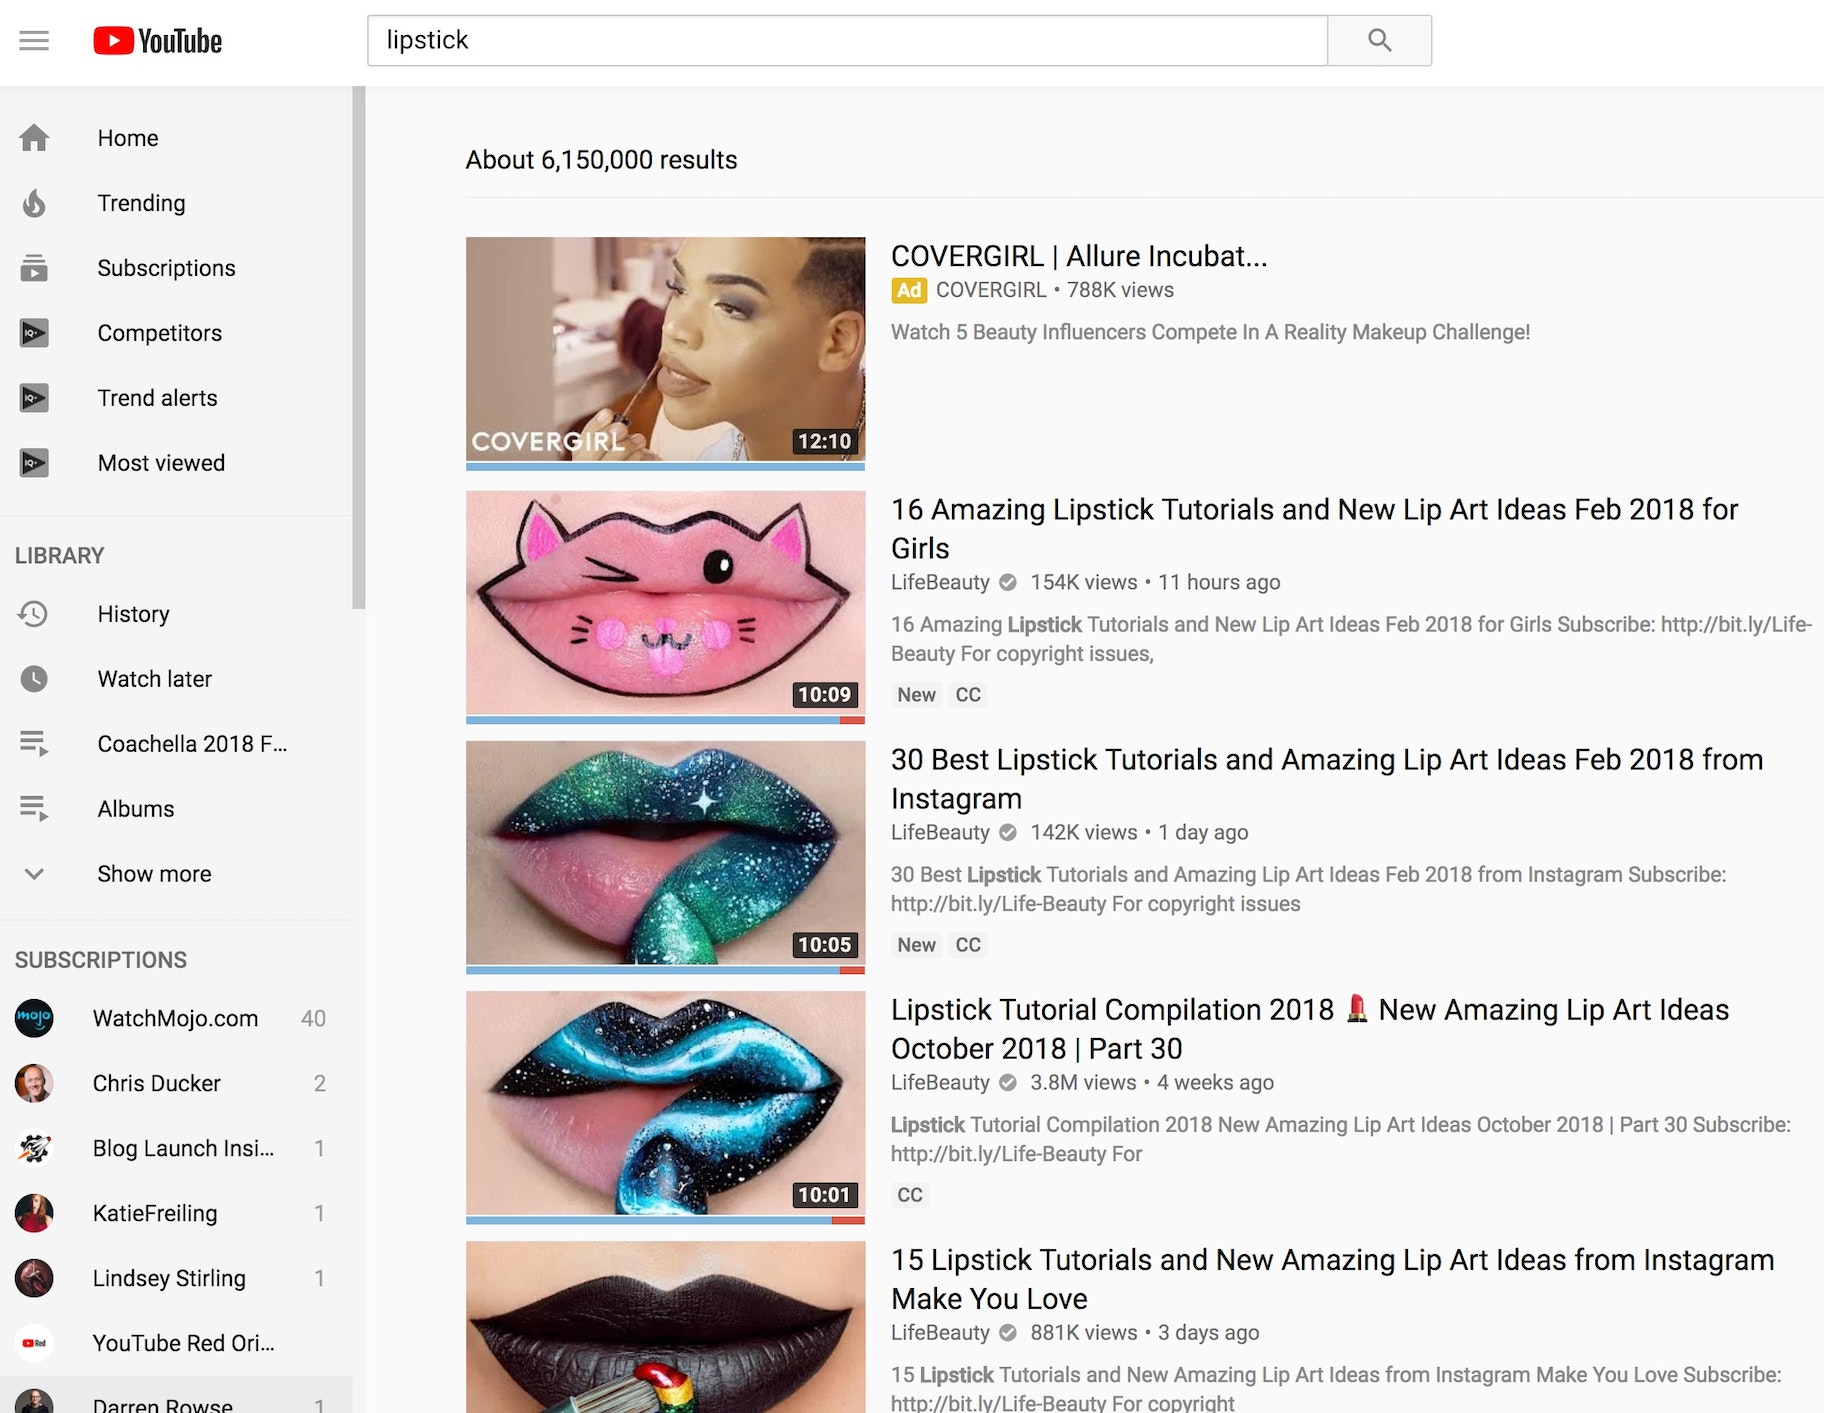Go to Home in sidebar
The width and height of the screenshot is (1824, 1413).
click(127, 138)
